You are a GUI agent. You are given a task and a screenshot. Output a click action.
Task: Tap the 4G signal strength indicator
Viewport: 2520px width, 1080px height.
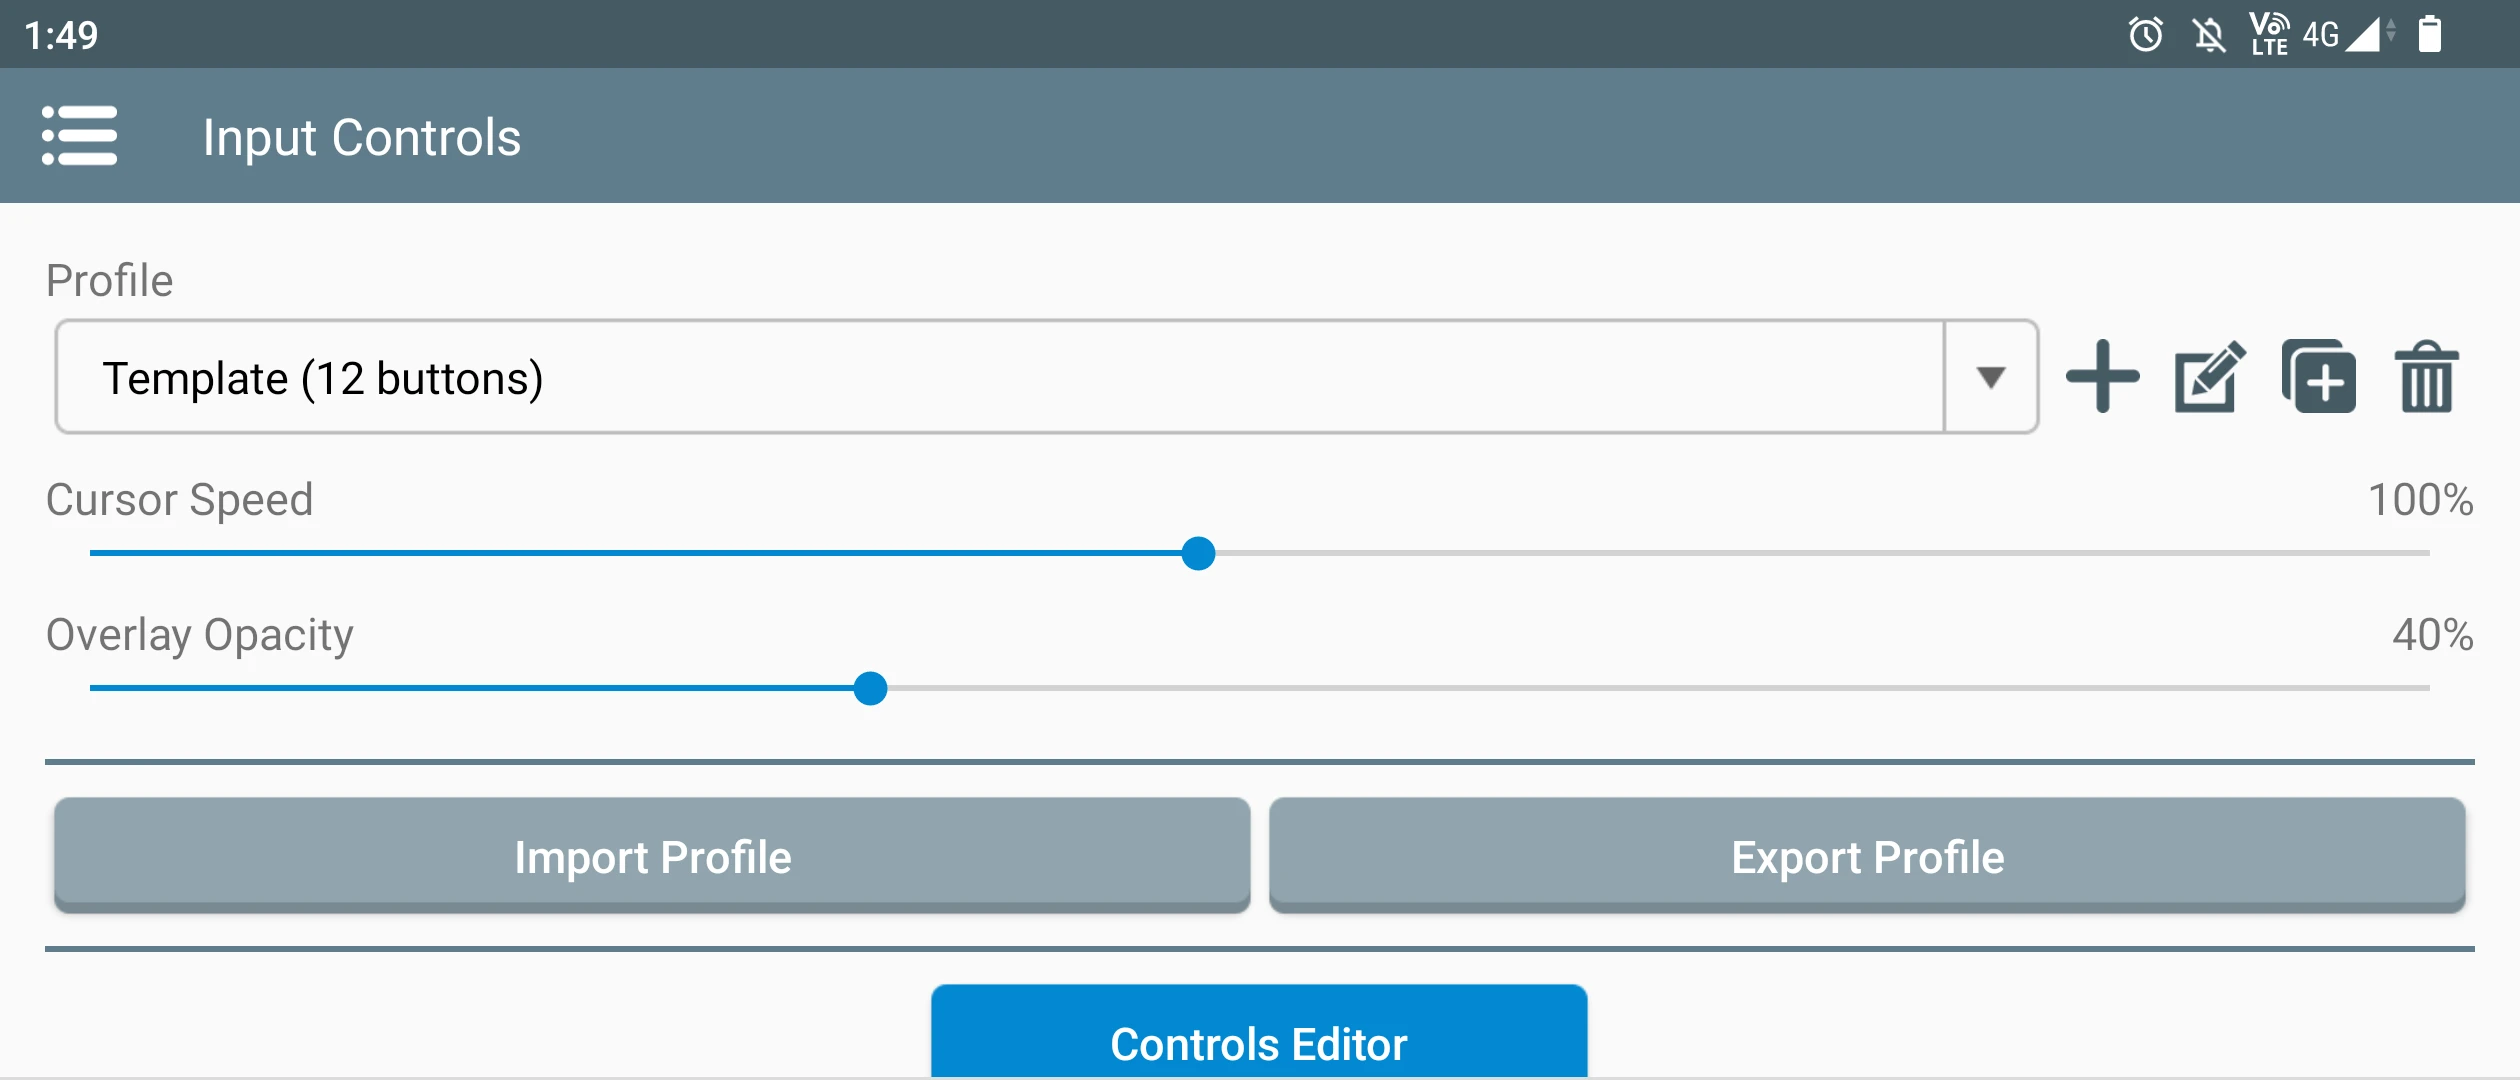[x=2348, y=35]
